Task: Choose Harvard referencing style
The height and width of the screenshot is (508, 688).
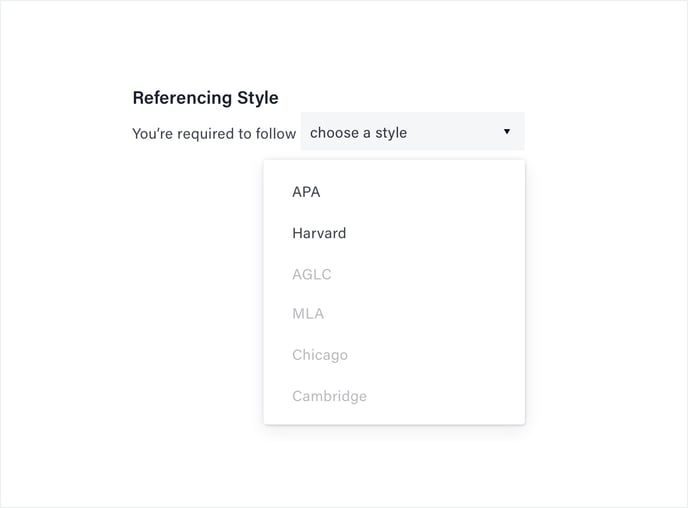Action: 319,233
